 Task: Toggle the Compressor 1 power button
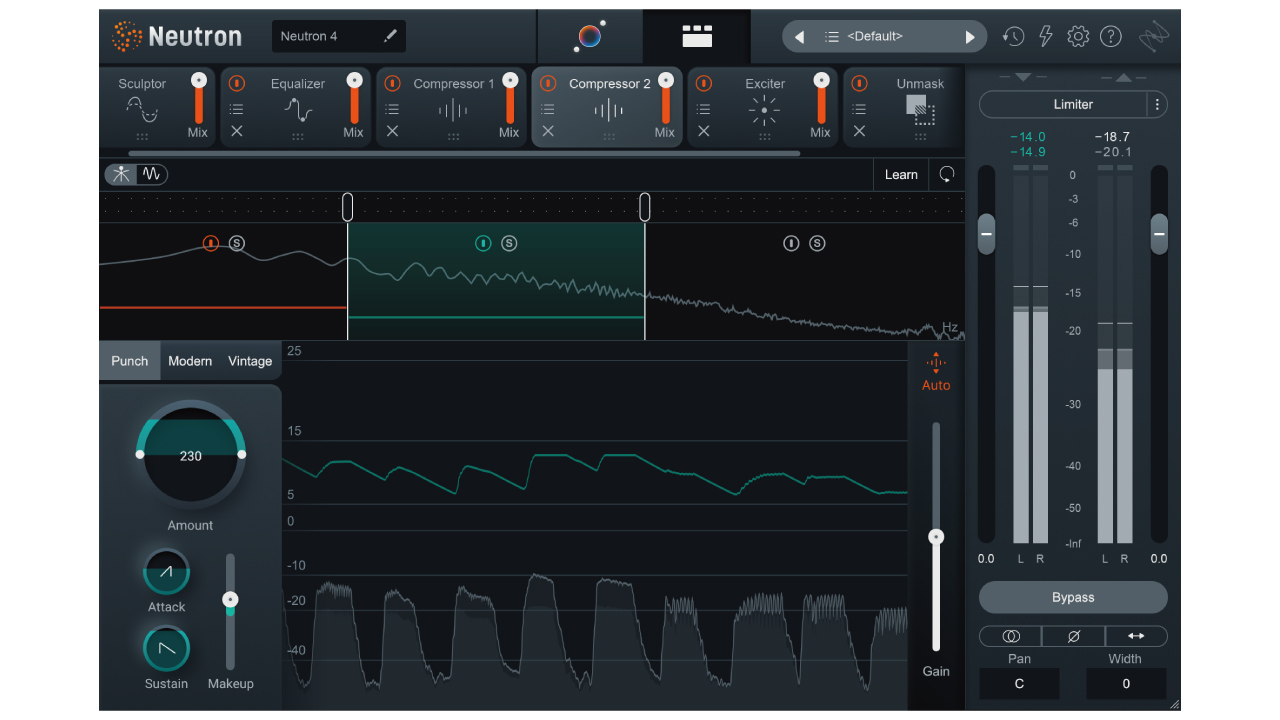pyautogui.click(x=392, y=83)
